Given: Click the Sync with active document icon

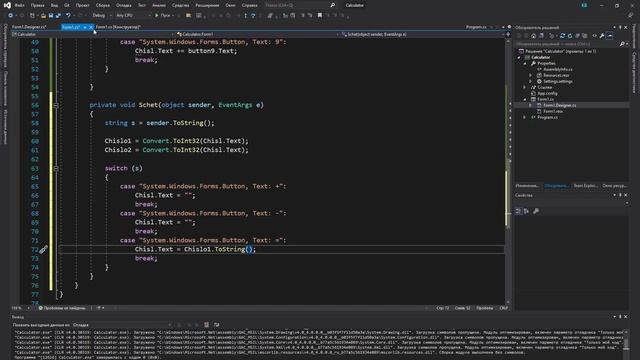Looking at the screenshot, I should (x=562, y=36).
